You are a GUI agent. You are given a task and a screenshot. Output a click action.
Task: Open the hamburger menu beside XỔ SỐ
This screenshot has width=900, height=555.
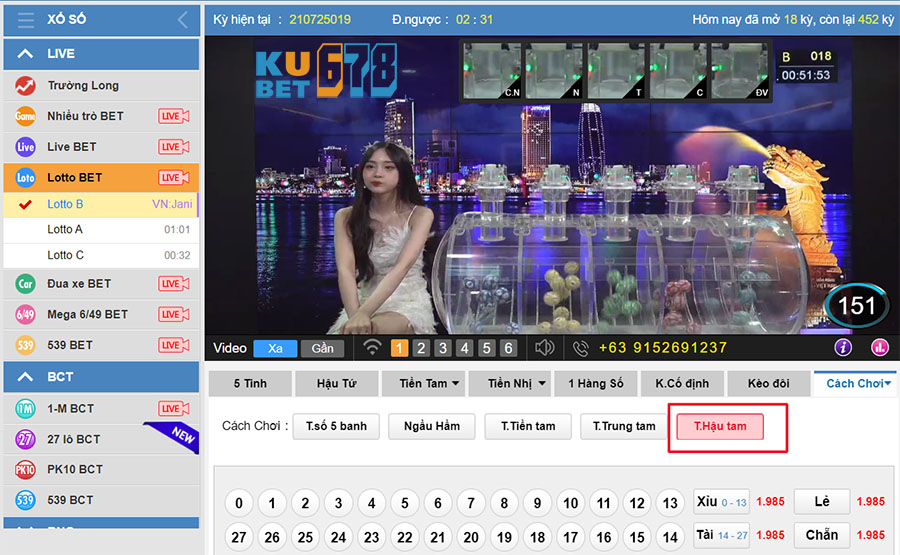pos(26,20)
